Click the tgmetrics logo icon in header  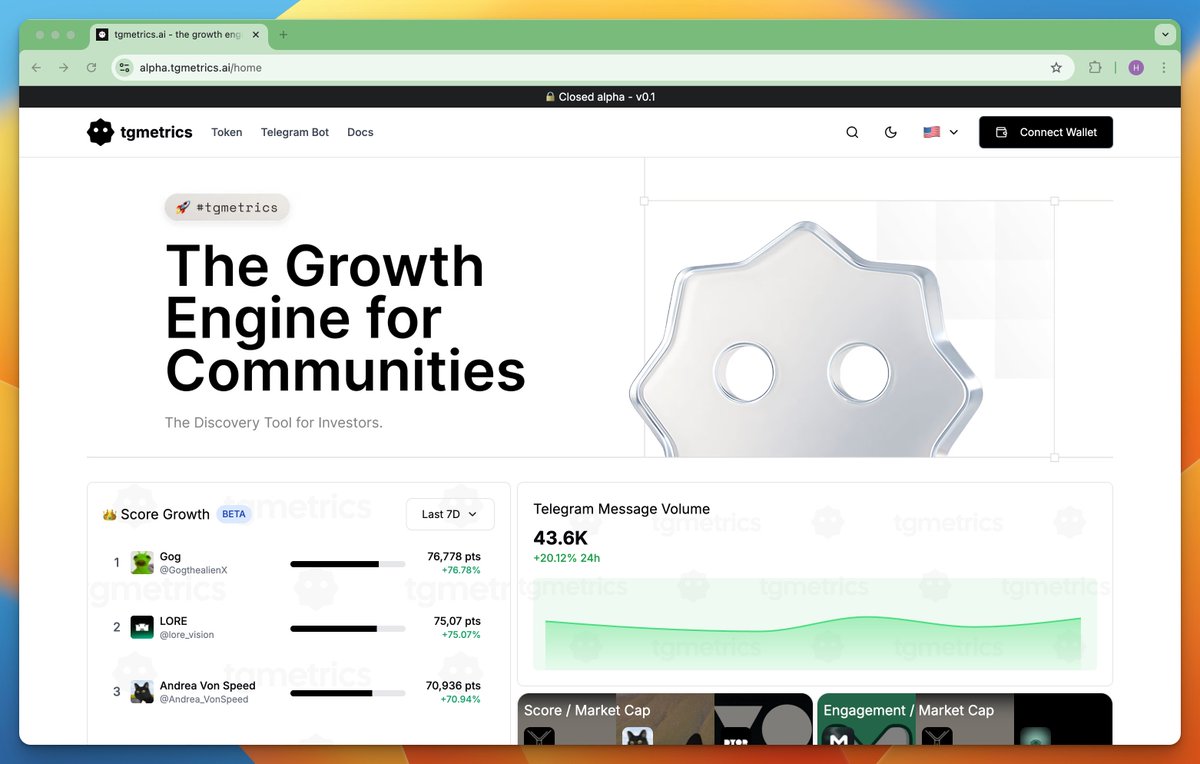coord(100,132)
